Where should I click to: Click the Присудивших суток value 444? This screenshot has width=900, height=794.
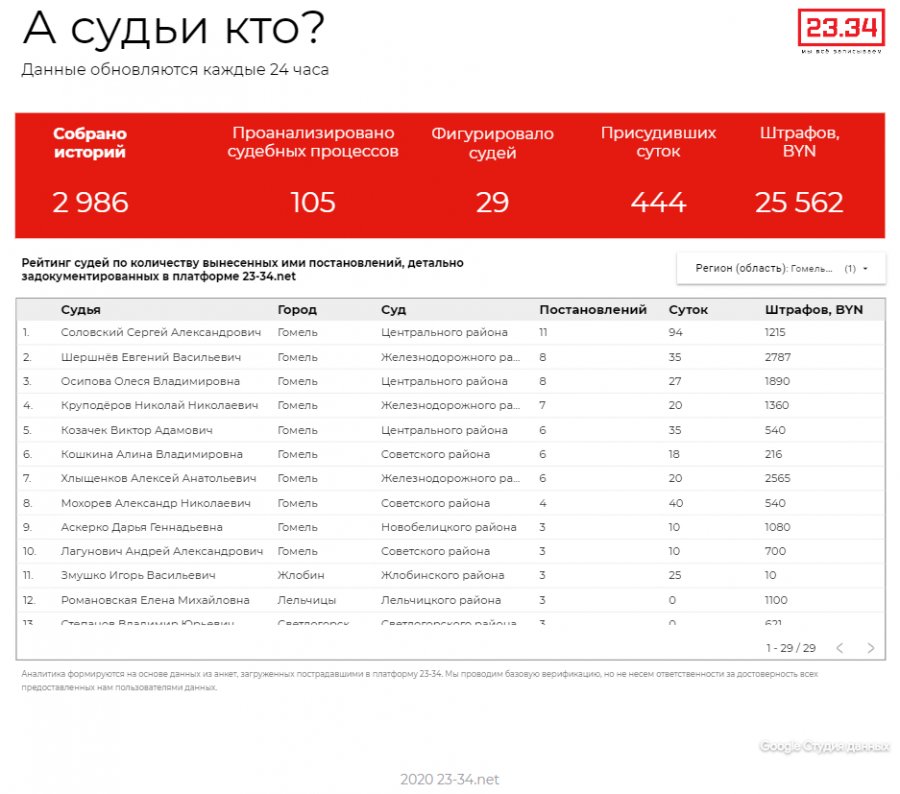click(x=658, y=203)
